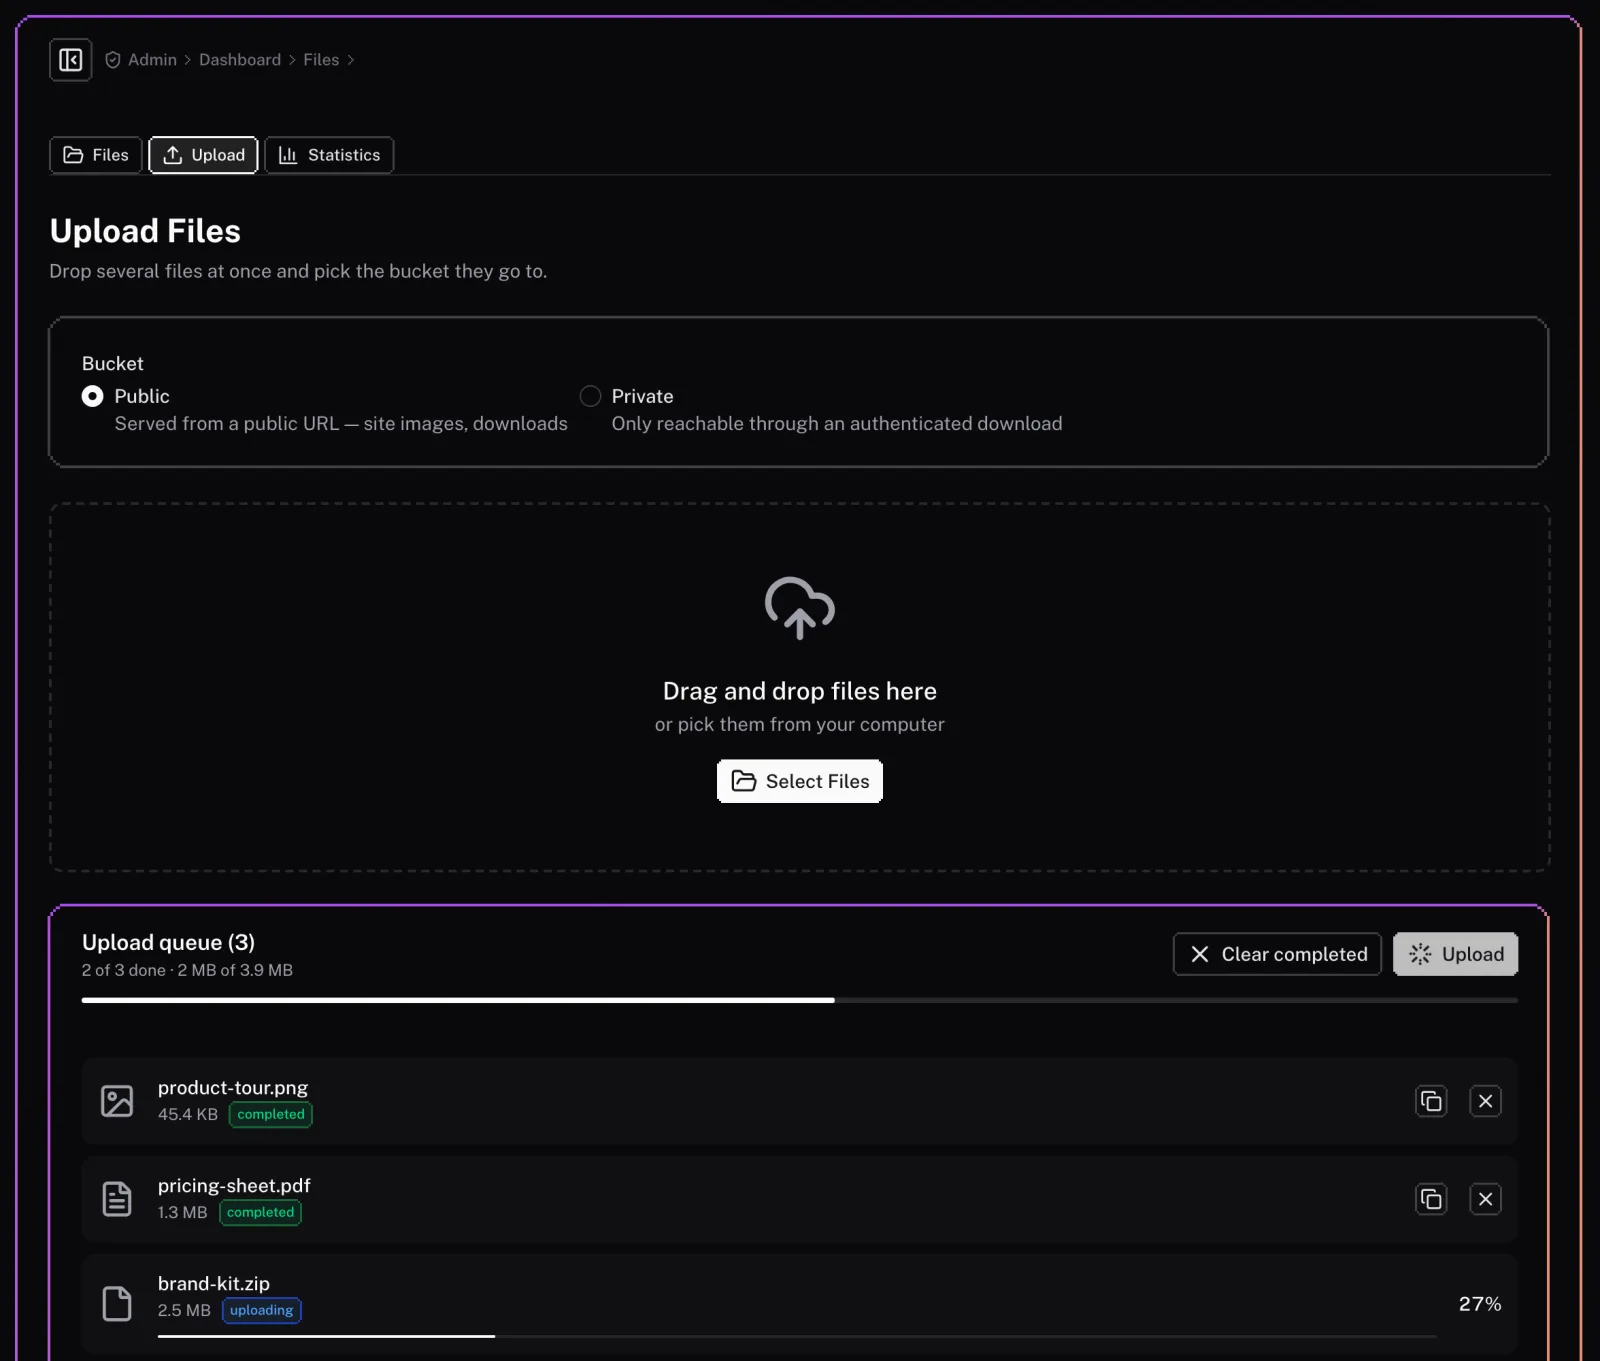Remove pricing-sheet.pdf from queue
The image size is (1600, 1361).
(x=1485, y=1199)
